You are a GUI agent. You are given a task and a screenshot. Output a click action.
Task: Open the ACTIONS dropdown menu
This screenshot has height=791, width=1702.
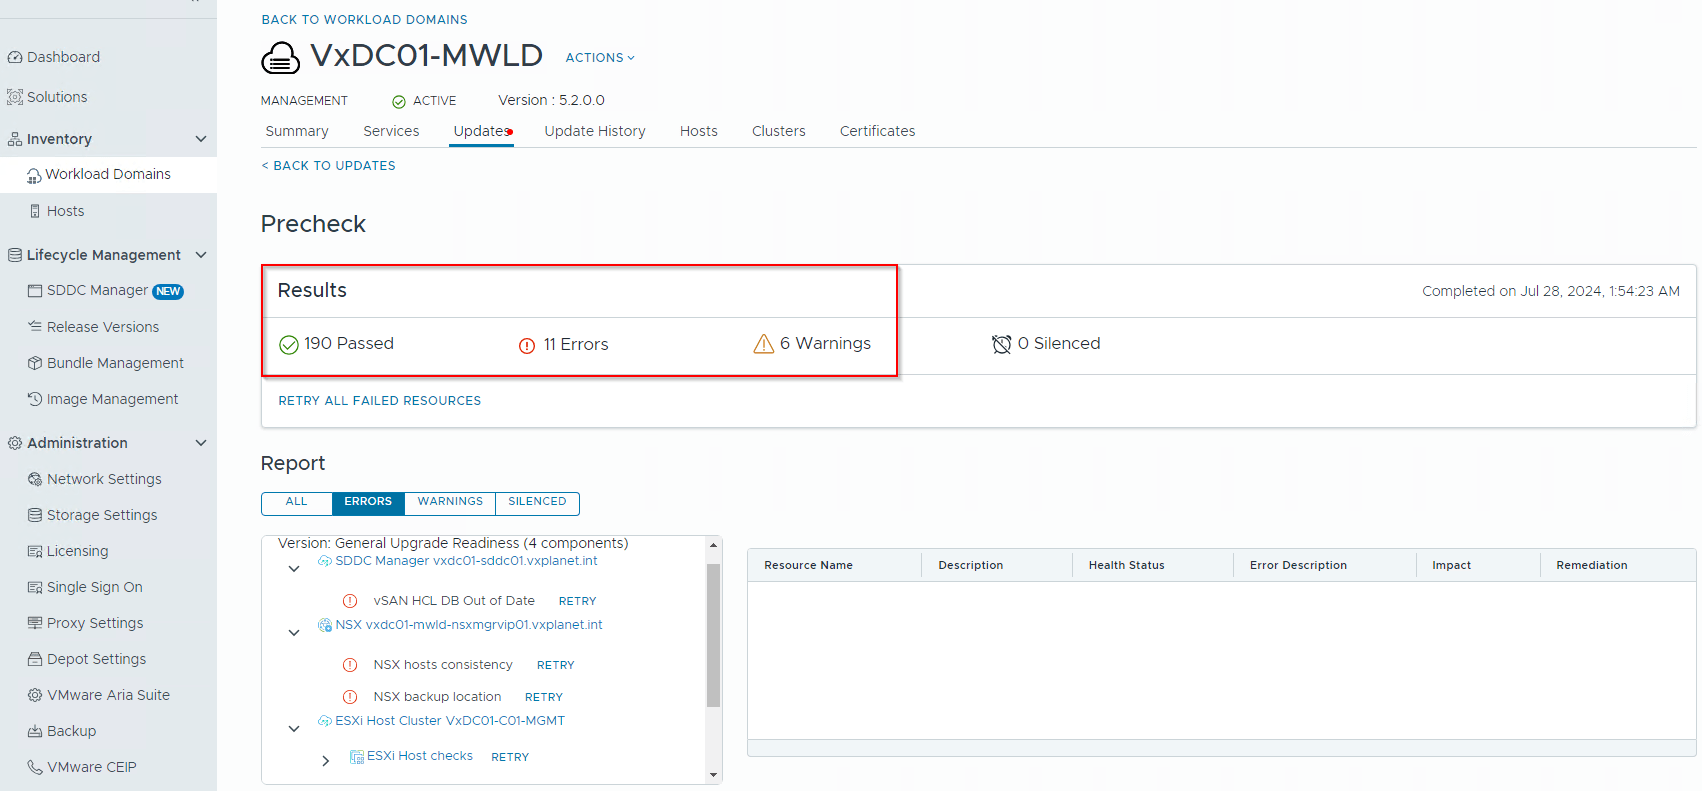(x=600, y=58)
